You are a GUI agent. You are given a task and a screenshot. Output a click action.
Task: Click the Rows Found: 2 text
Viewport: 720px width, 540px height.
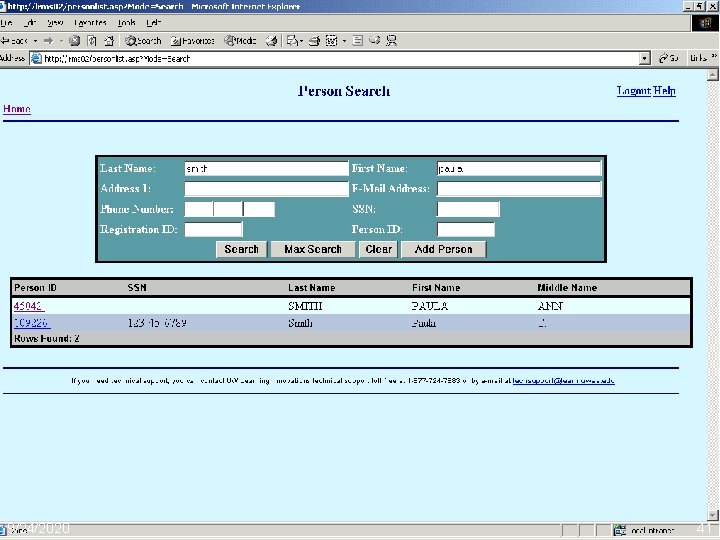pyautogui.click(x=46, y=339)
